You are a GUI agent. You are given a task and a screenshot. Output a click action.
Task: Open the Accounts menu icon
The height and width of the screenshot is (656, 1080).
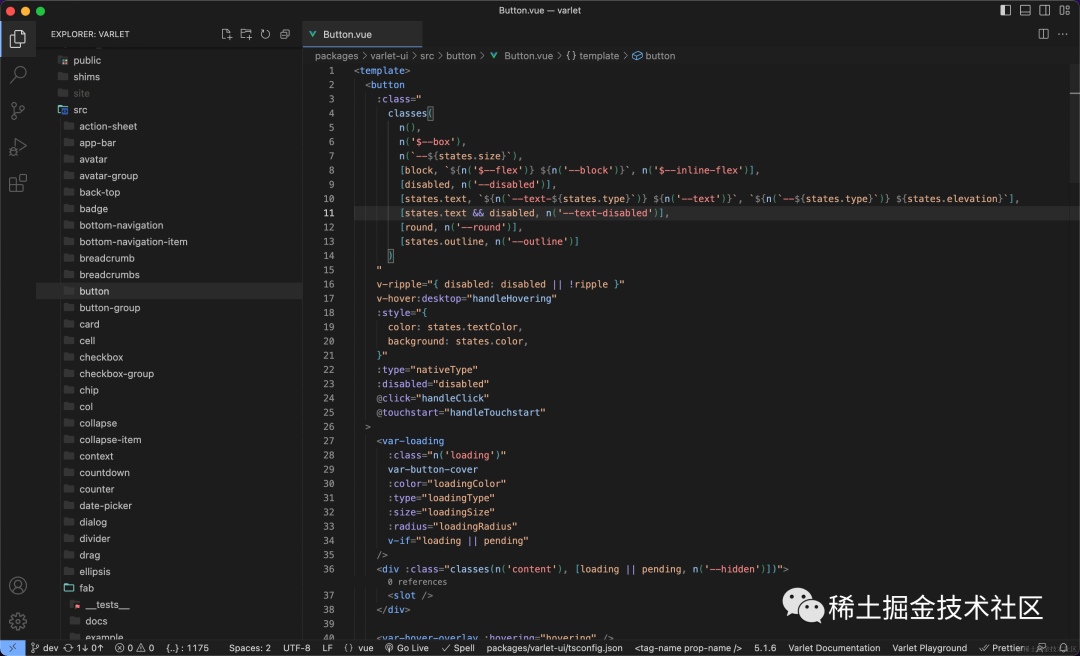point(18,586)
